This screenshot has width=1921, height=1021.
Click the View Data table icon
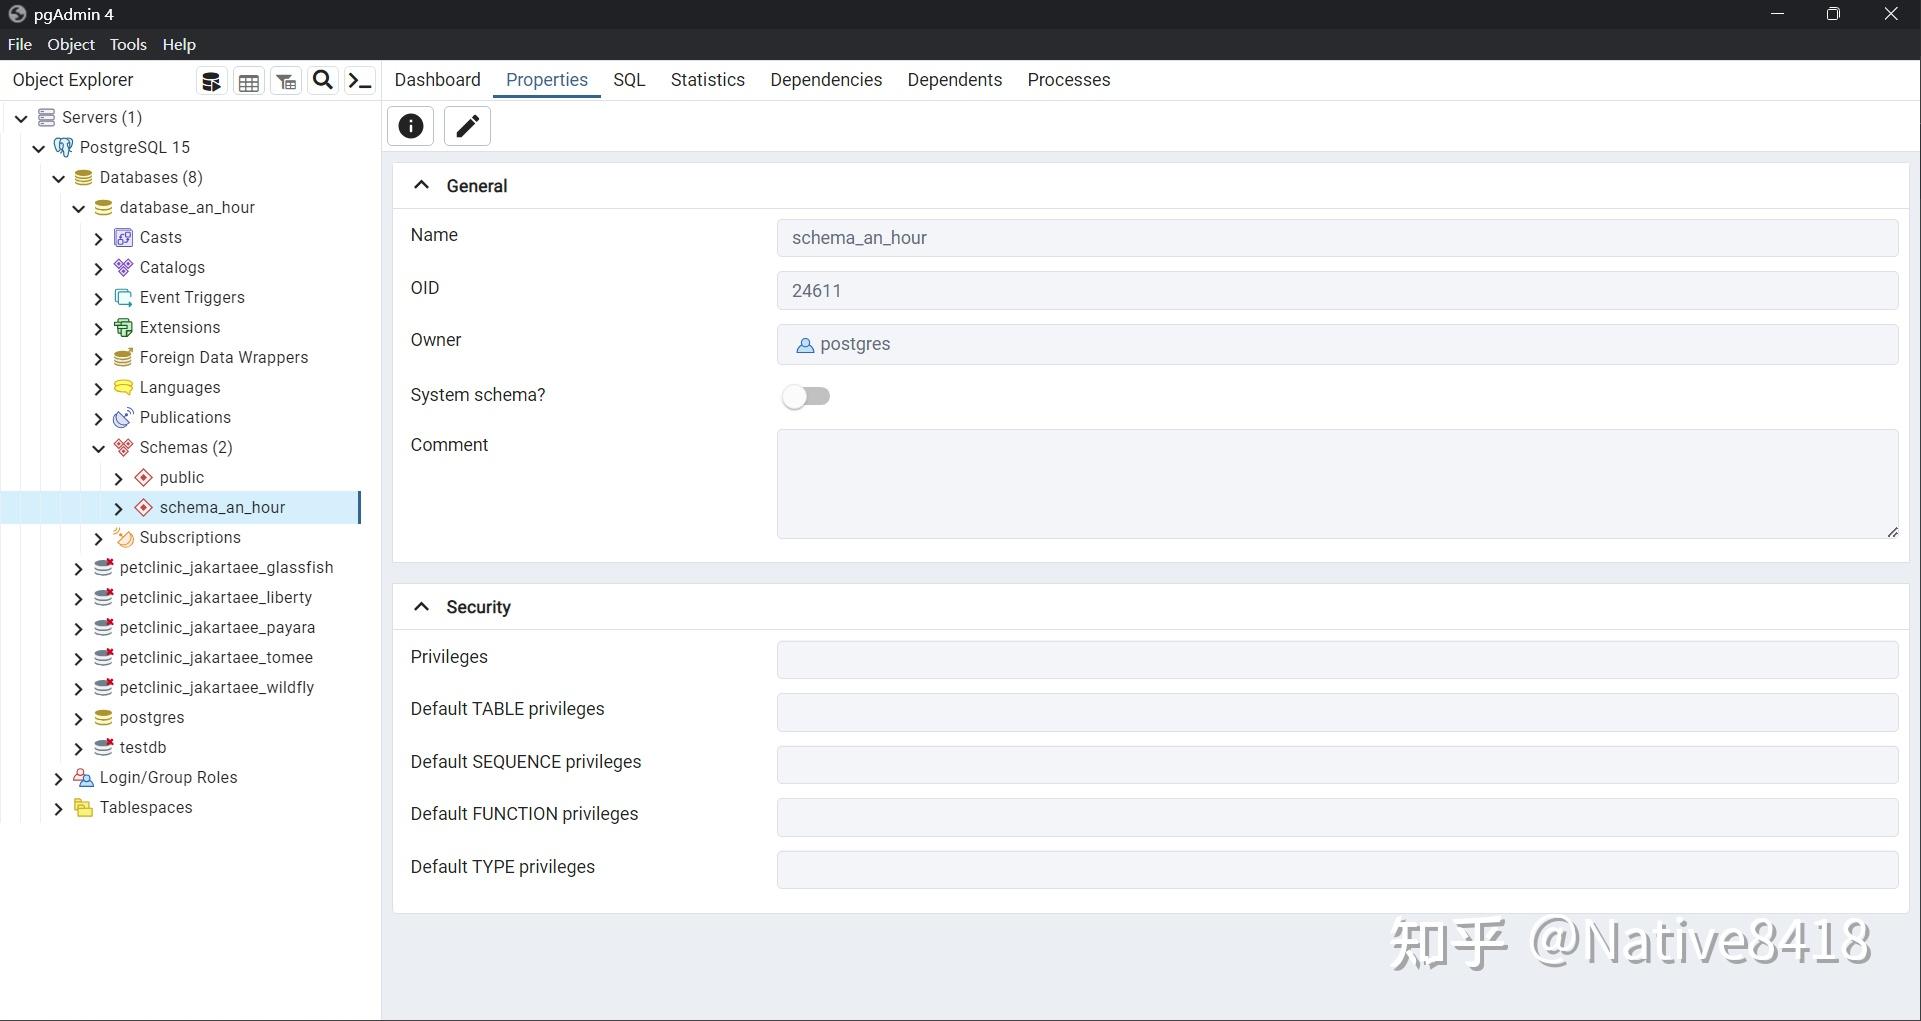pyautogui.click(x=249, y=82)
